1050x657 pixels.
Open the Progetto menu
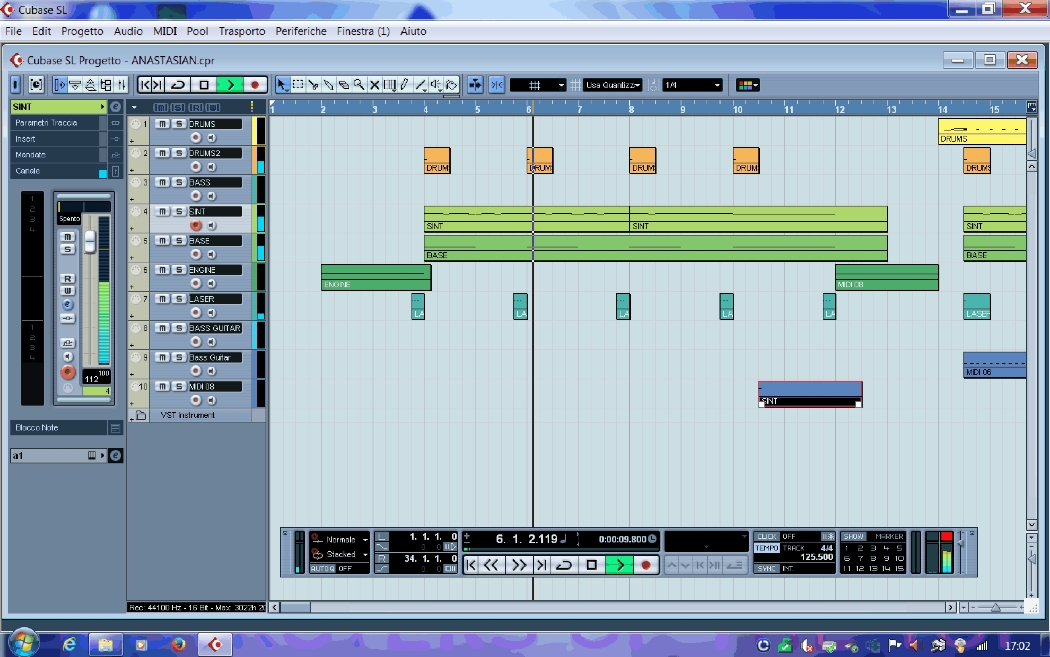click(82, 31)
